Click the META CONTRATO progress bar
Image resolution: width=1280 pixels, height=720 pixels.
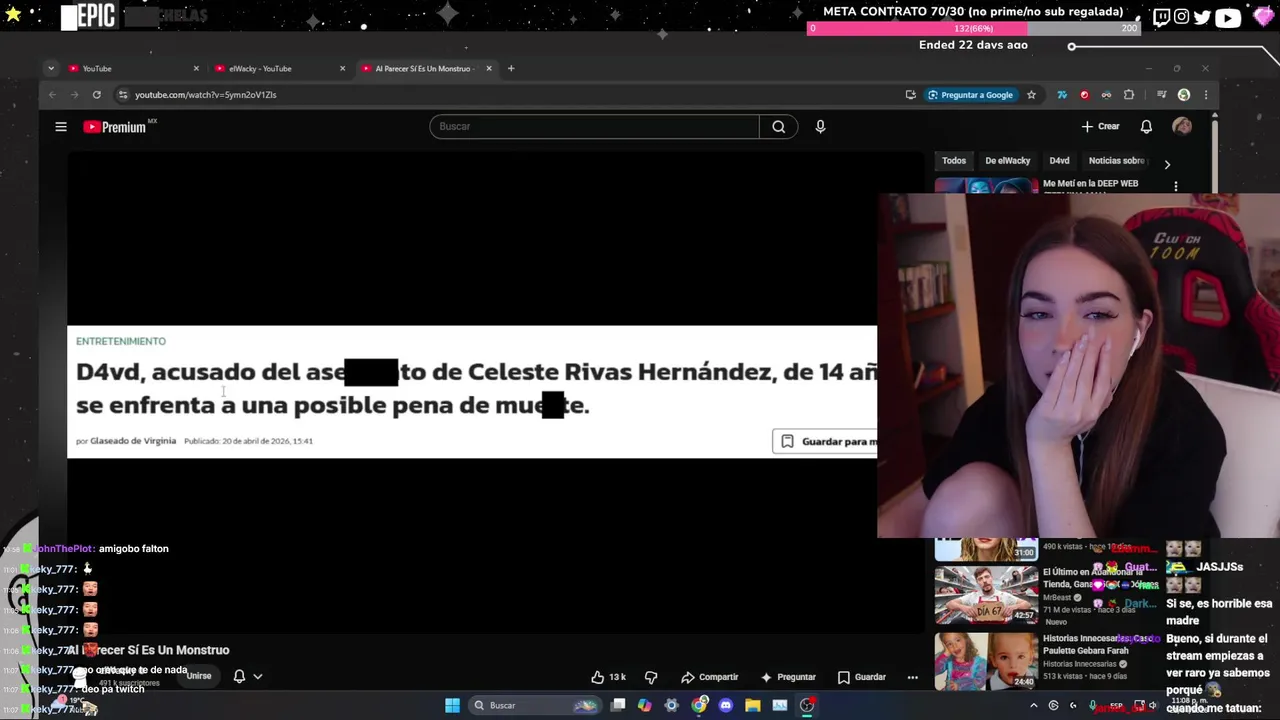(973, 28)
